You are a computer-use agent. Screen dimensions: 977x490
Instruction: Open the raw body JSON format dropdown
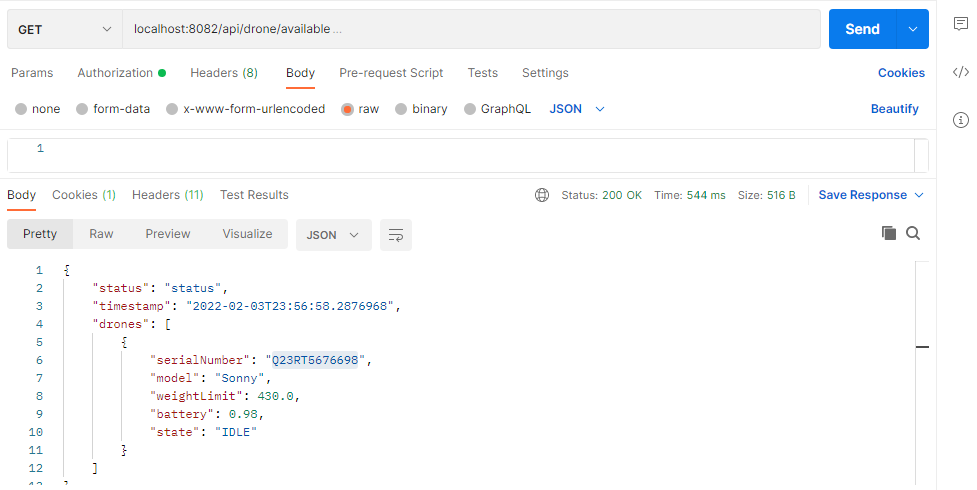point(577,109)
